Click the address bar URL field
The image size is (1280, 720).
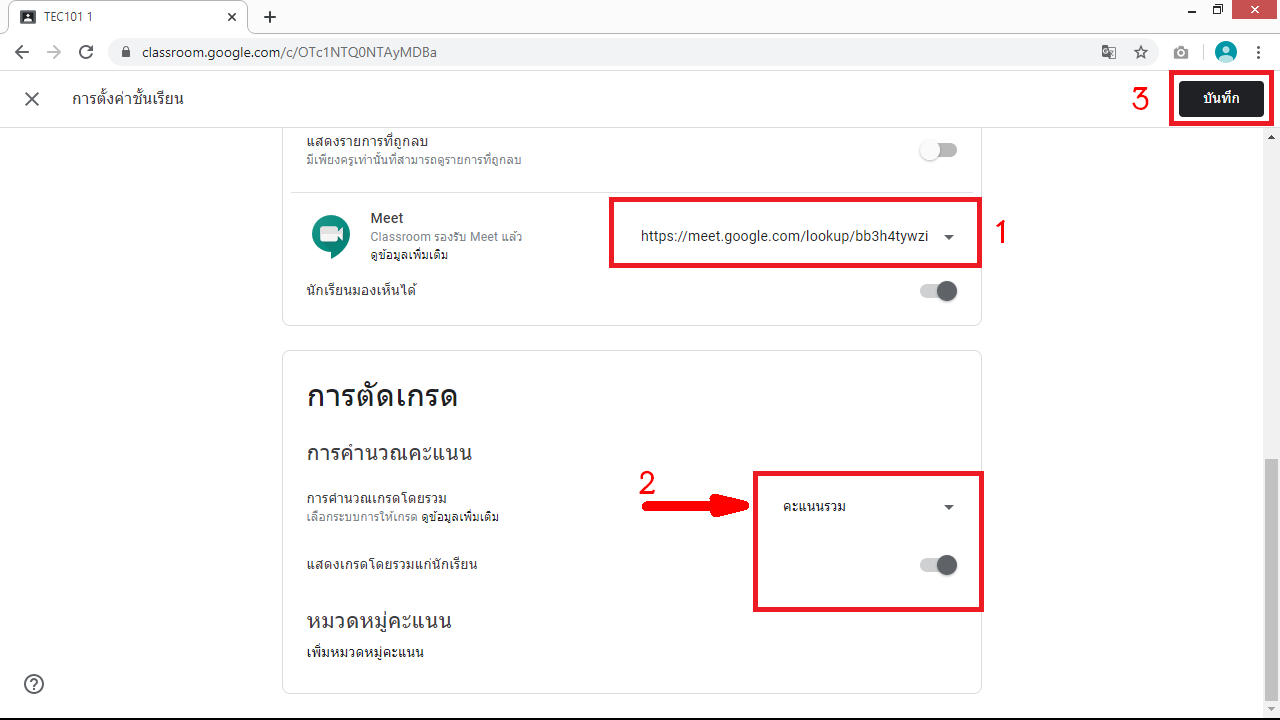tap(600, 52)
